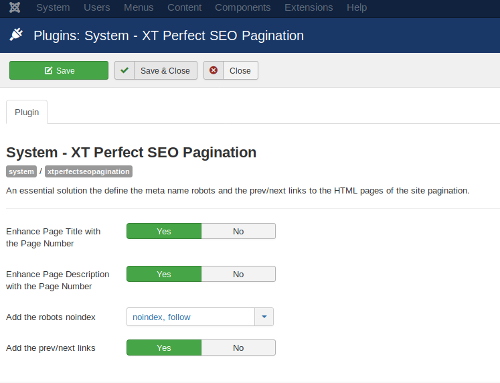This screenshot has width=500, height=383.
Task: Set Enhance Page Description to Yes
Action: click(164, 274)
